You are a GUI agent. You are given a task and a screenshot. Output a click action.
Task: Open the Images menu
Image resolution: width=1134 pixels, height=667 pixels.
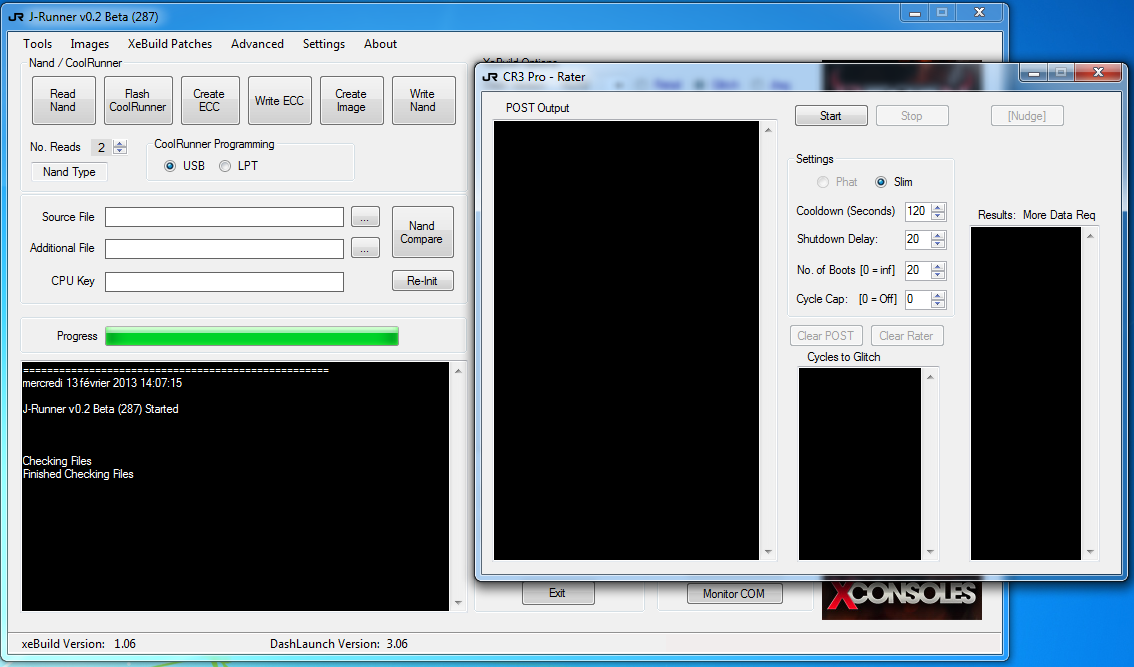coord(90,44)
